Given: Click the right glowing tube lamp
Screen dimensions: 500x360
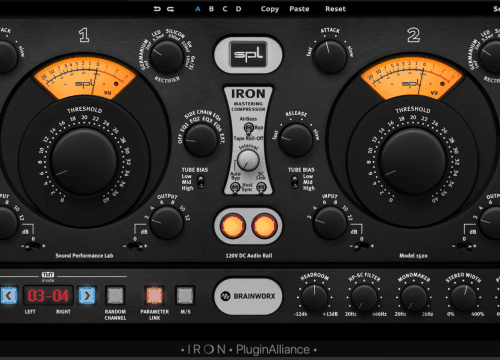Looking at the screenshot, I should point(264,226).
